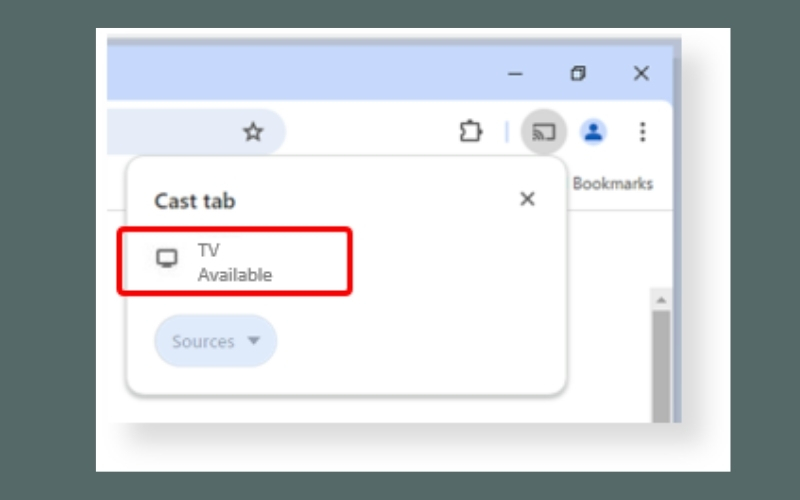Bookmark this page with the star icon
800x500 pixels.
point(253,132)
